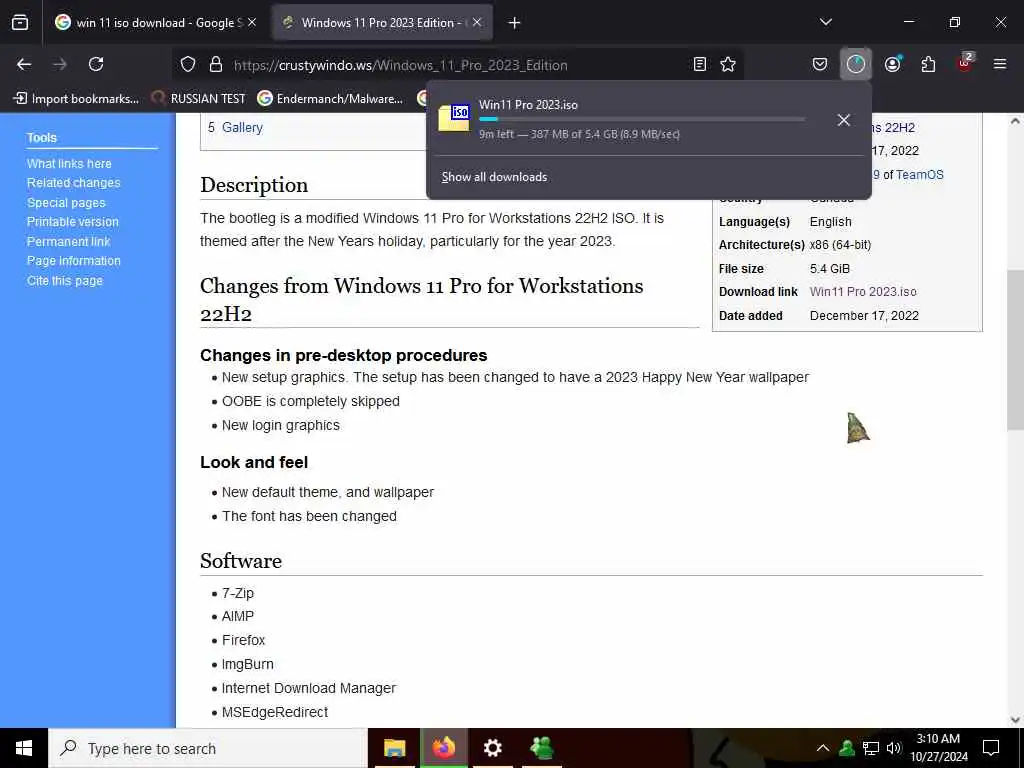The width and height of the screenshot is (1024, 768).
Task: Click Printable version link
Action: [72, 222]
